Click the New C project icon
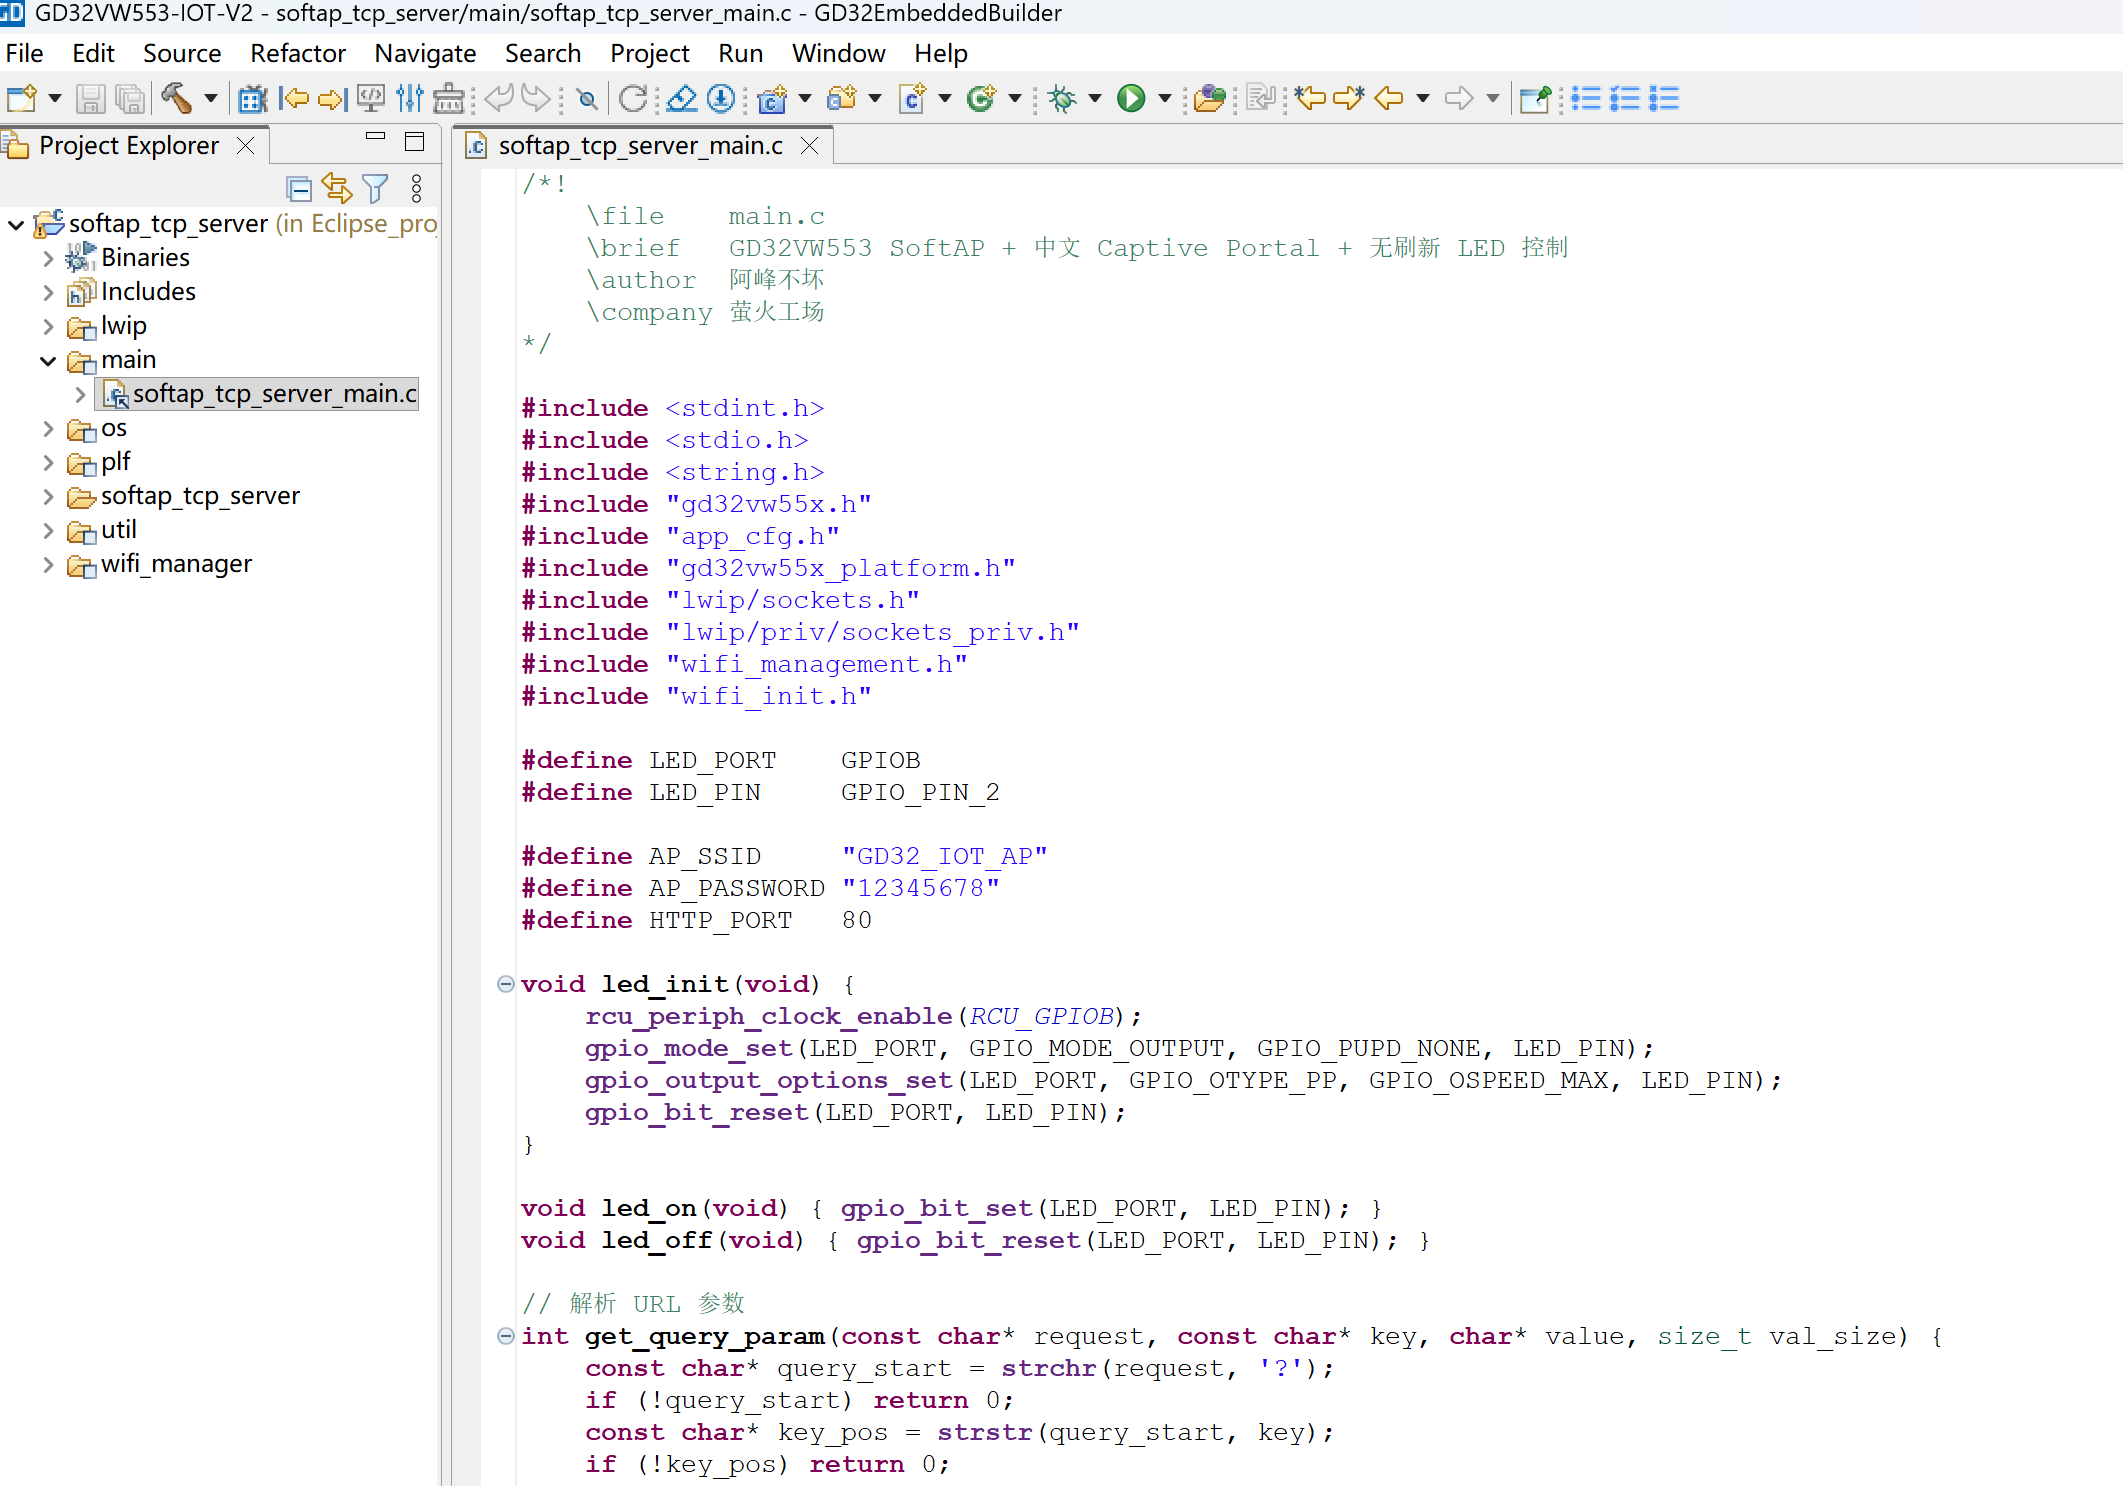The height and width of the screenshot is (1486, 2123). point(773,98)
